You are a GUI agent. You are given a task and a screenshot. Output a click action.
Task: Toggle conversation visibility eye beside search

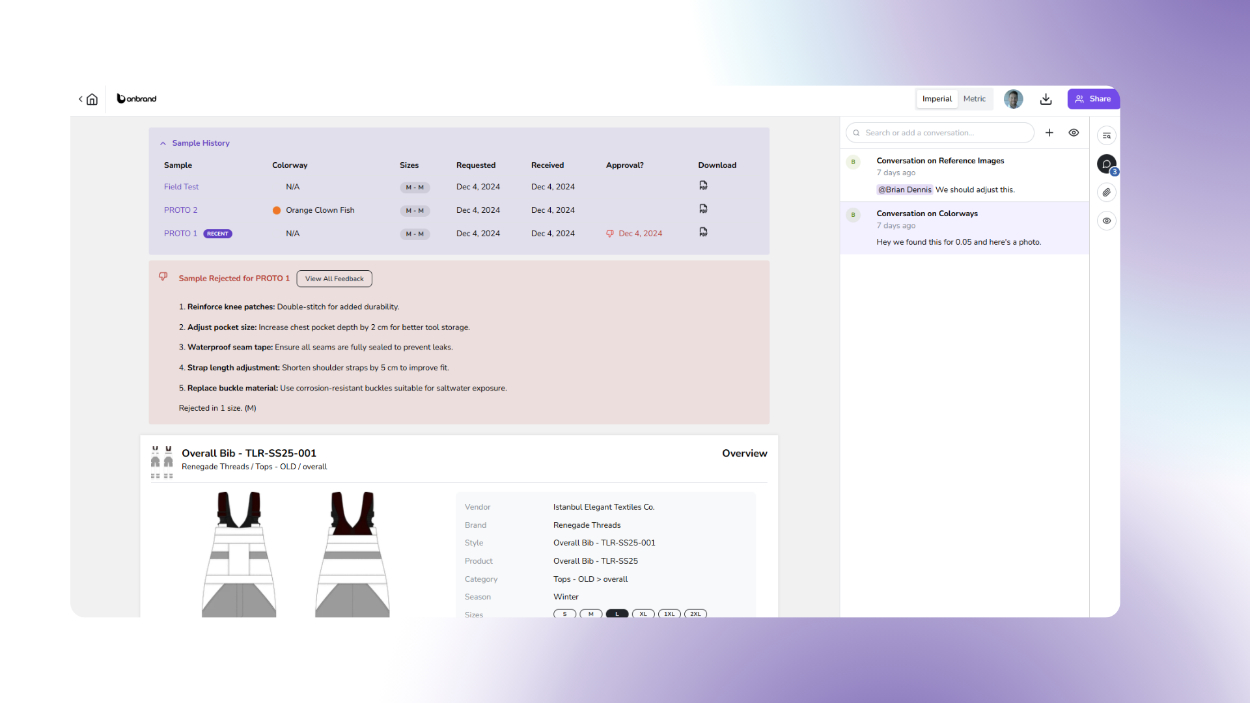1074,133
